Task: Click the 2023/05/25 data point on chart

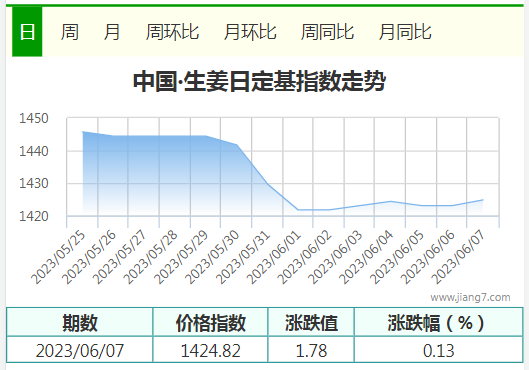Action: click(83, 132)
